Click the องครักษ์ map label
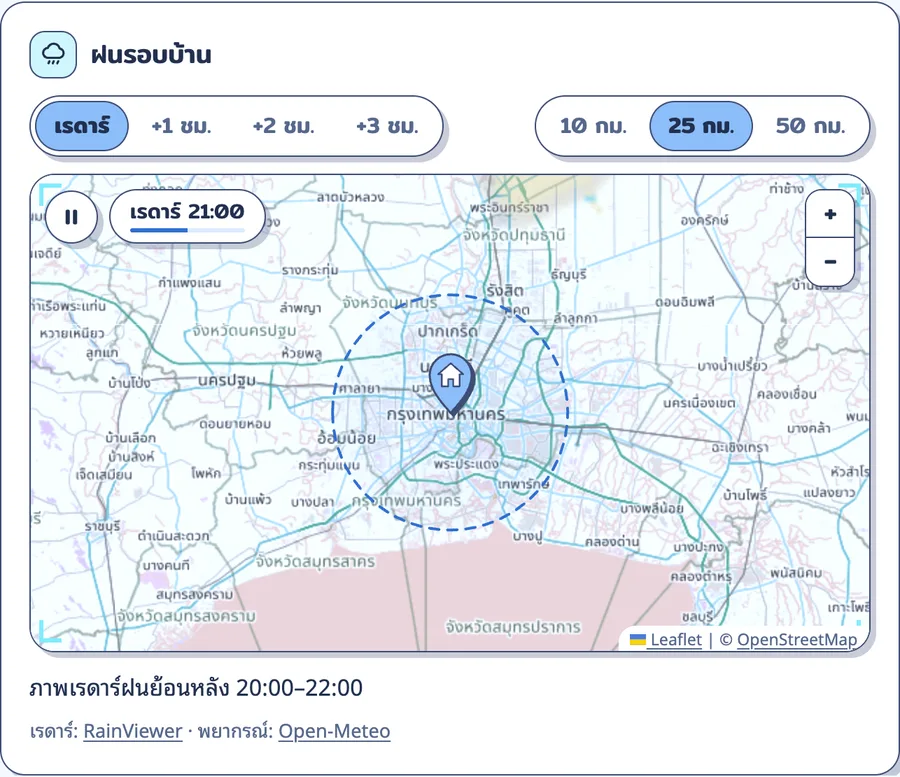The height and width of the screenshot is (777, 900). tap(704, 220)
